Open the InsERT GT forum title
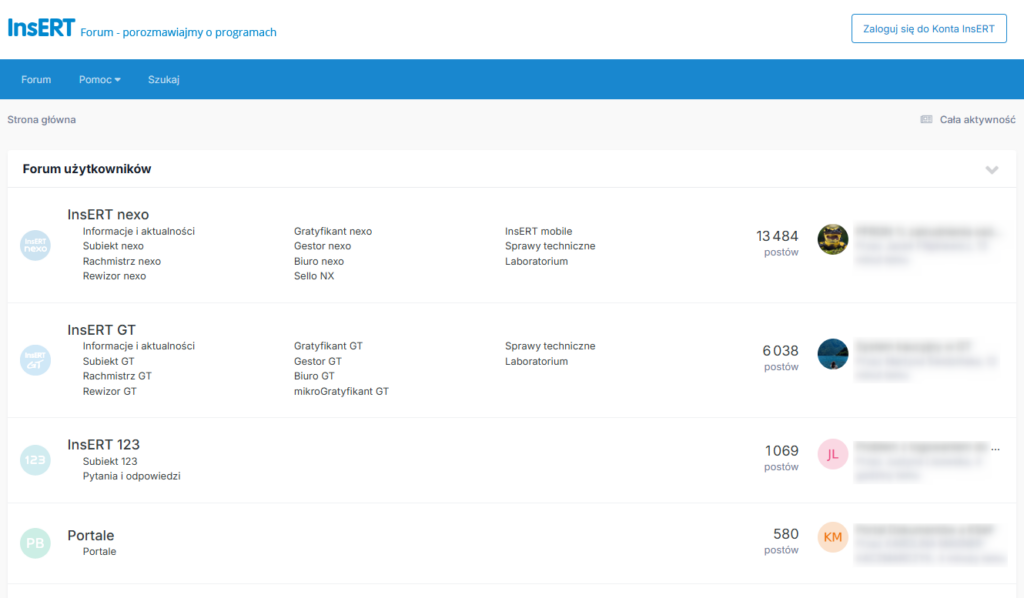This screenshot has height=598, width=1024. point(101,330)
